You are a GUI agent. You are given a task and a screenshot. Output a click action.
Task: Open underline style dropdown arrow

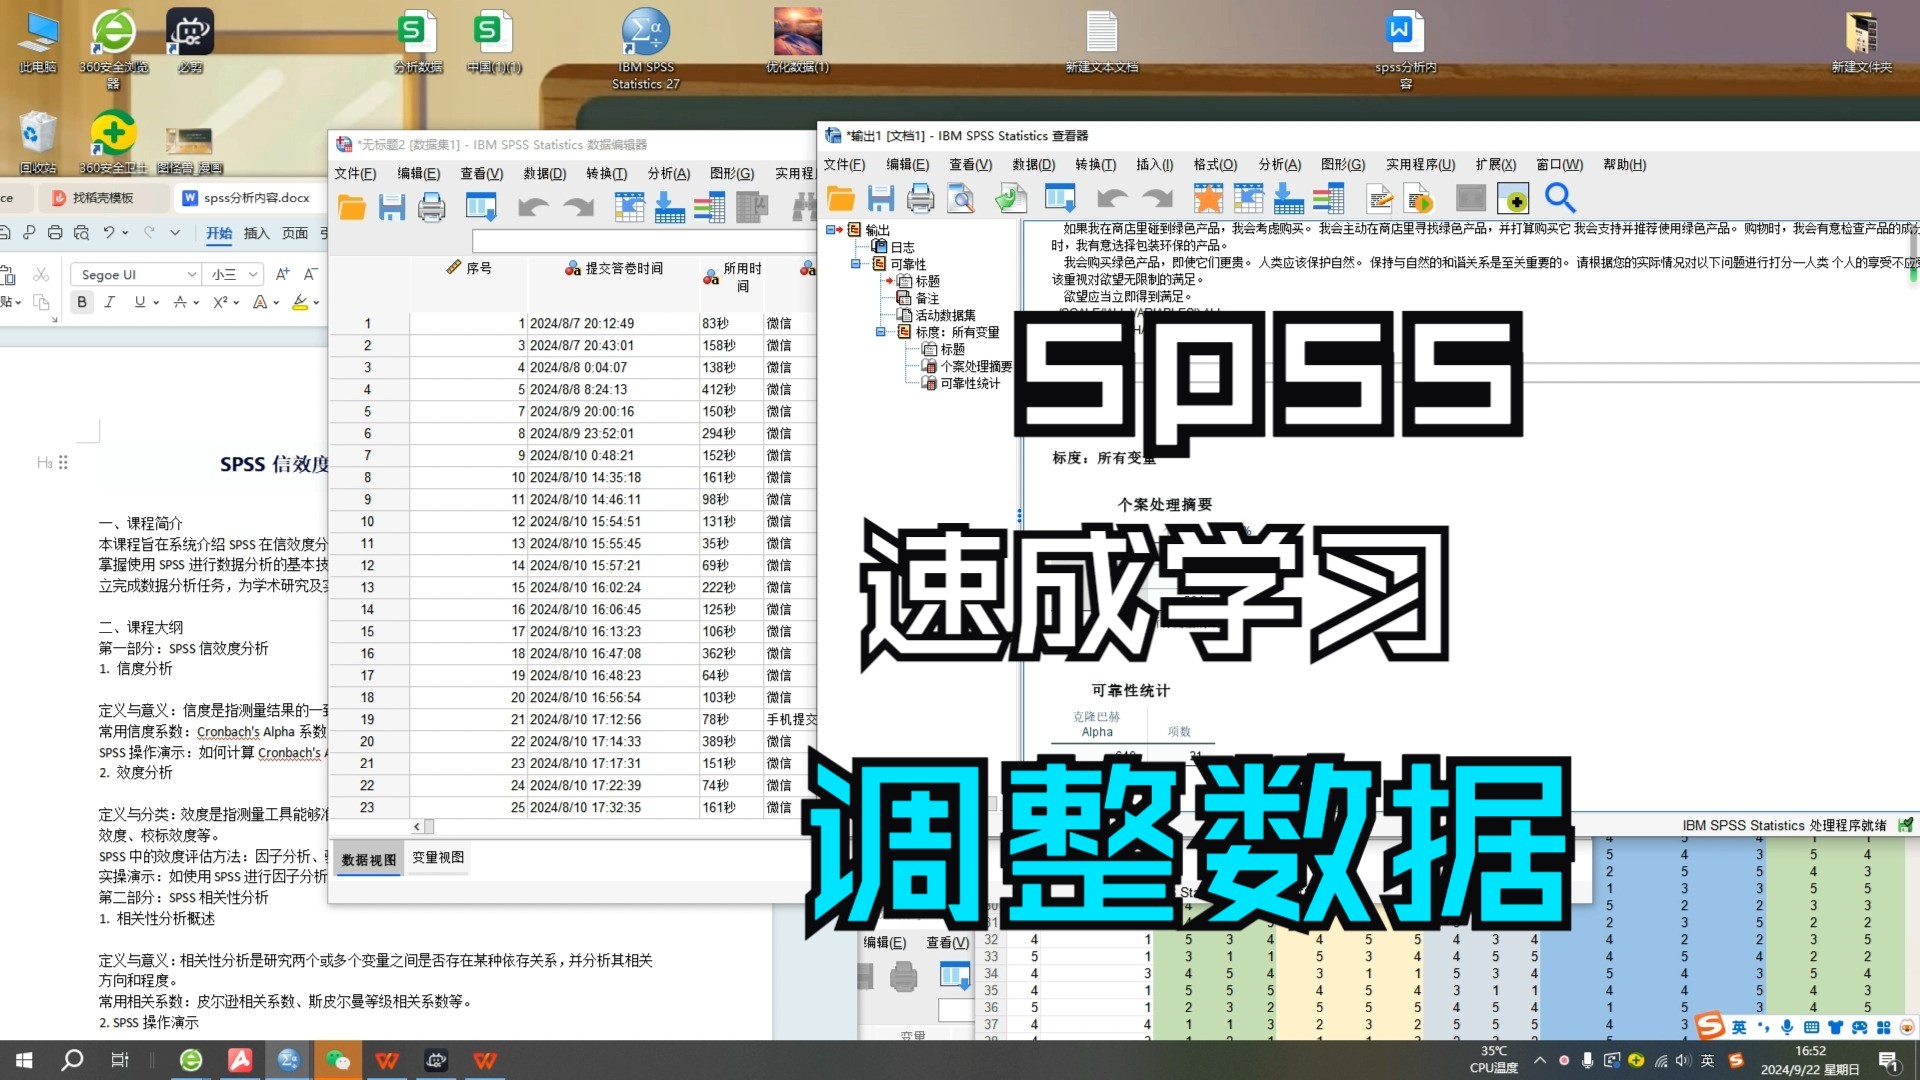tap(156, 303)
